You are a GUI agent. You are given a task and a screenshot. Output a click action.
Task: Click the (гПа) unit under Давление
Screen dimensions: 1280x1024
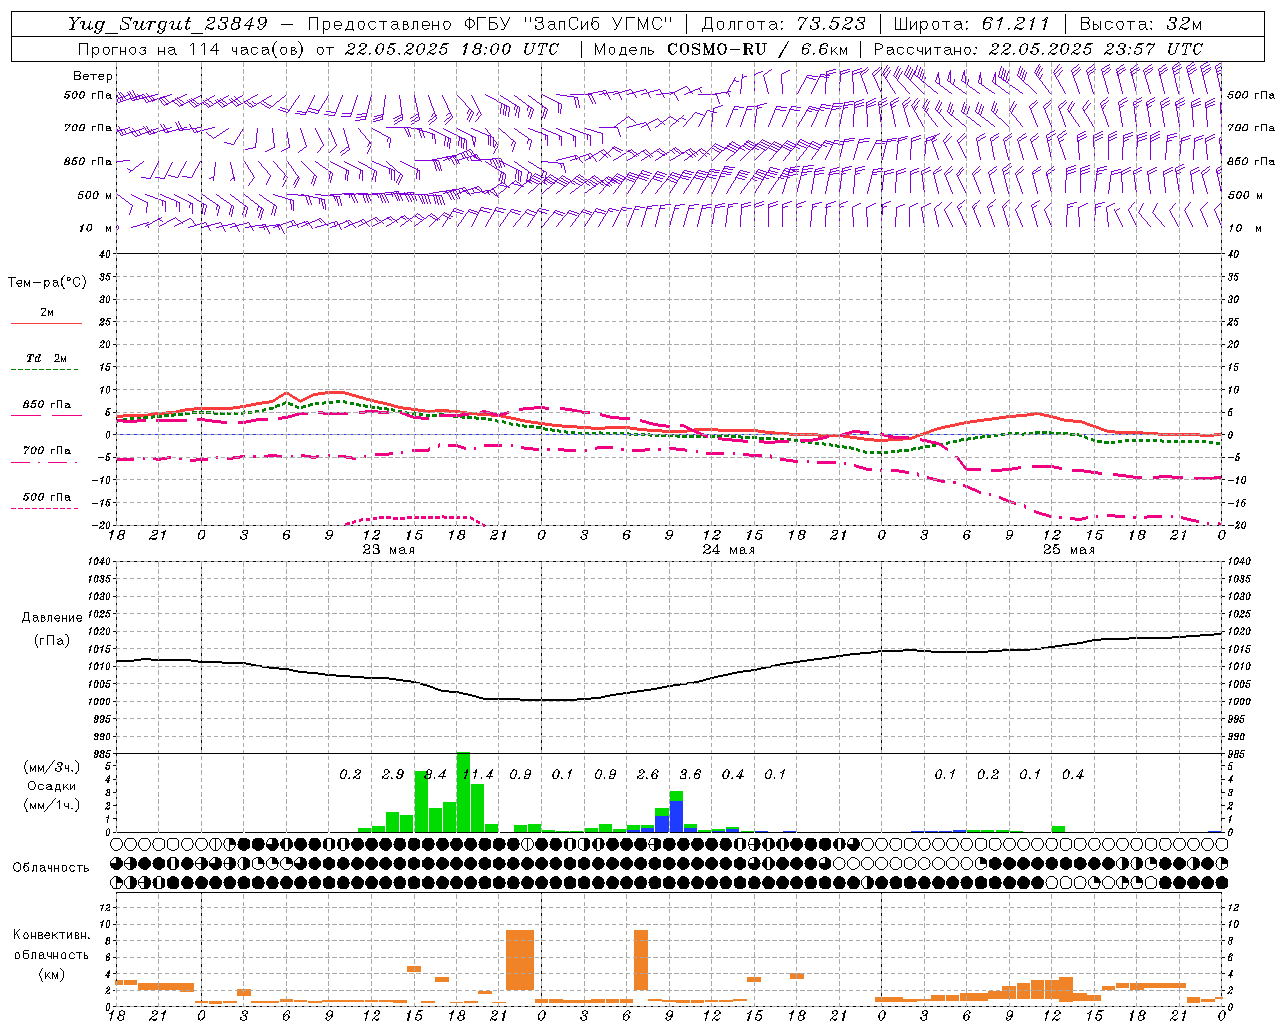52,641
